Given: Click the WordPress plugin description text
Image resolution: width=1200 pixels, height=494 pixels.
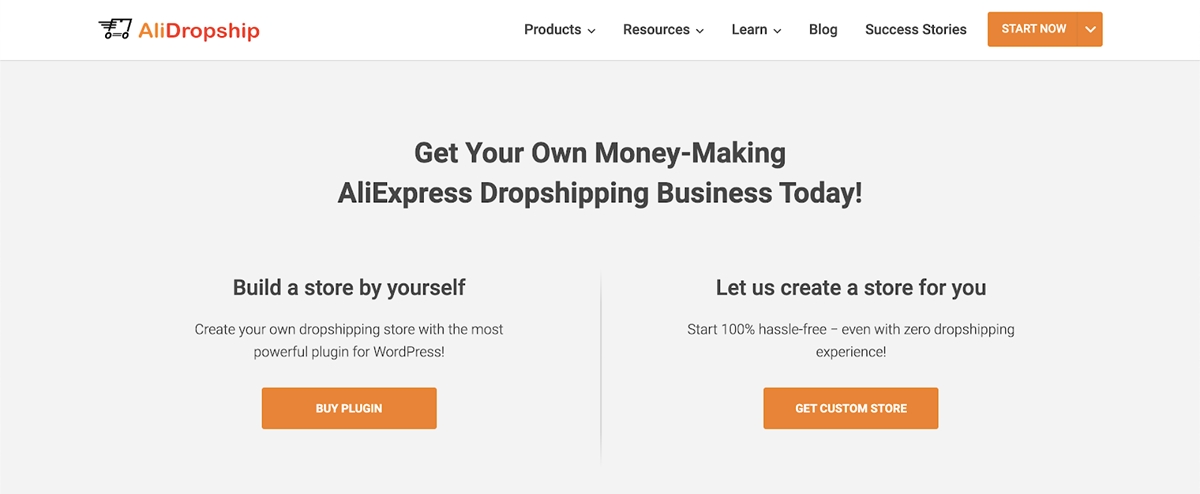Looking at the screenshot, I should click(x=349, y=340).
